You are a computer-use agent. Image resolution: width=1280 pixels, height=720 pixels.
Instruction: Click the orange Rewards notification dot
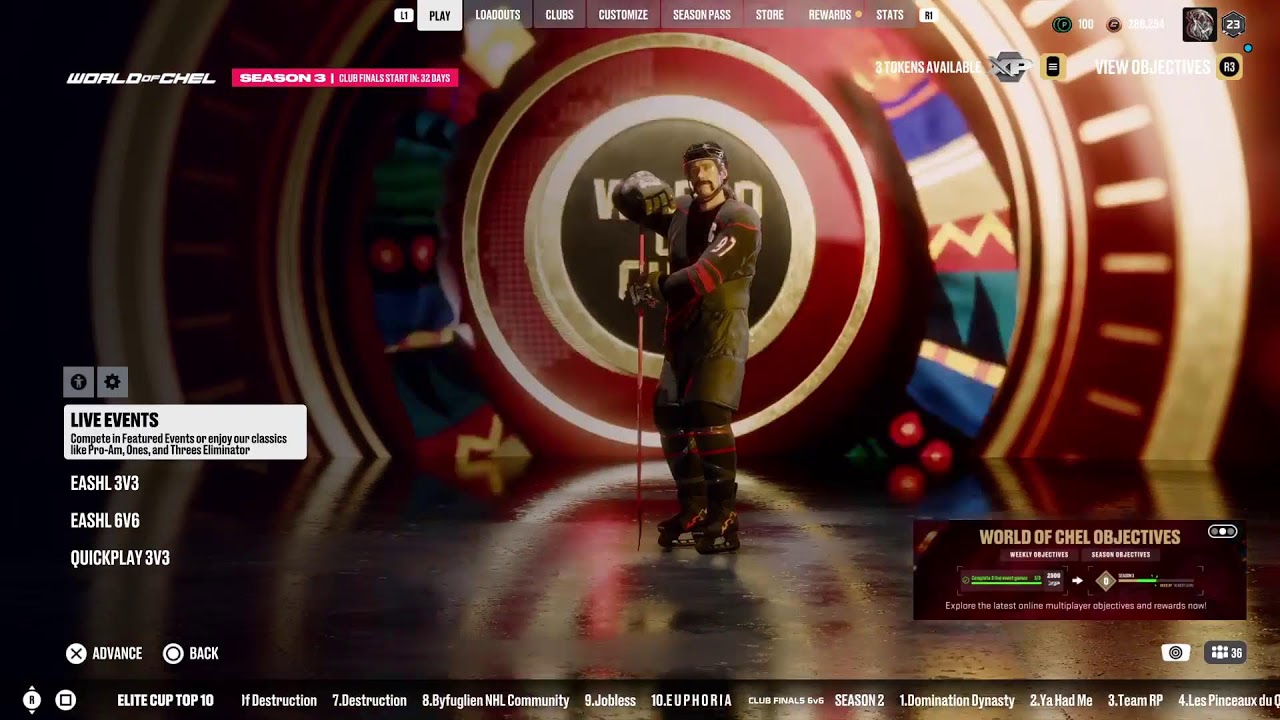click(858, 15)
